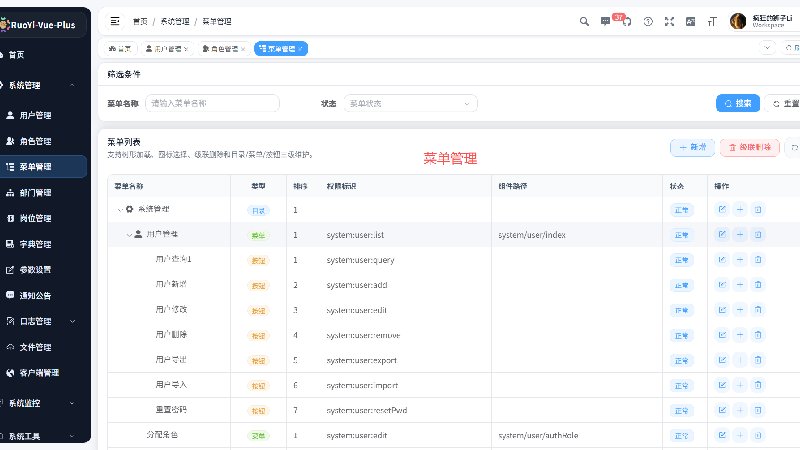
Task: Collapse 系统管理 row in menu table
Action: (120, 209)
